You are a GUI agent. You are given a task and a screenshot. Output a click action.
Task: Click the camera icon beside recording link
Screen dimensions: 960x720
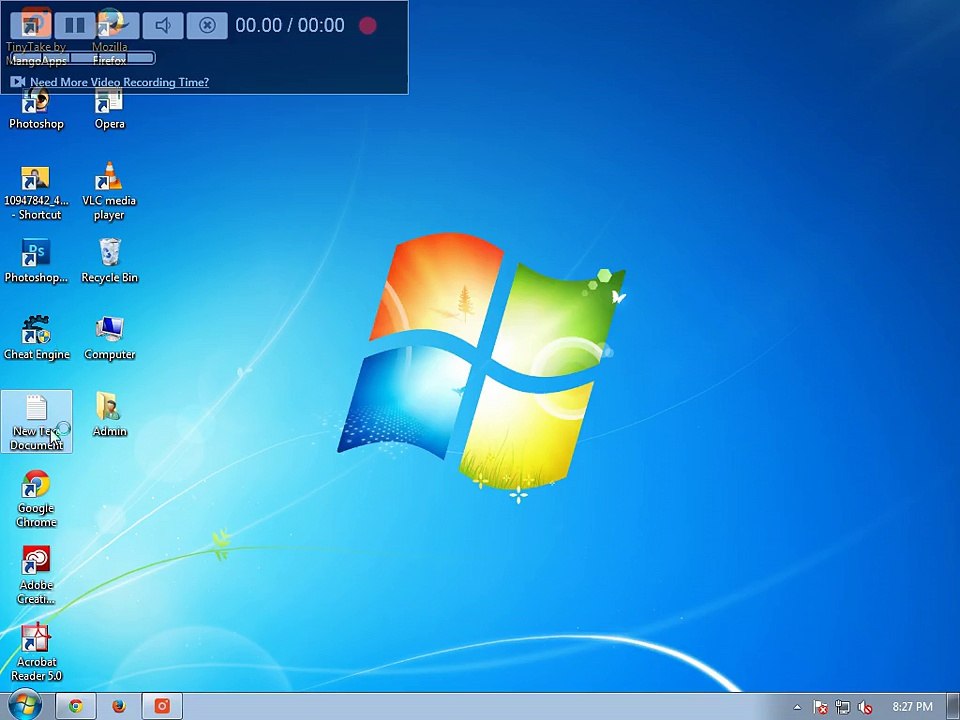18,81
